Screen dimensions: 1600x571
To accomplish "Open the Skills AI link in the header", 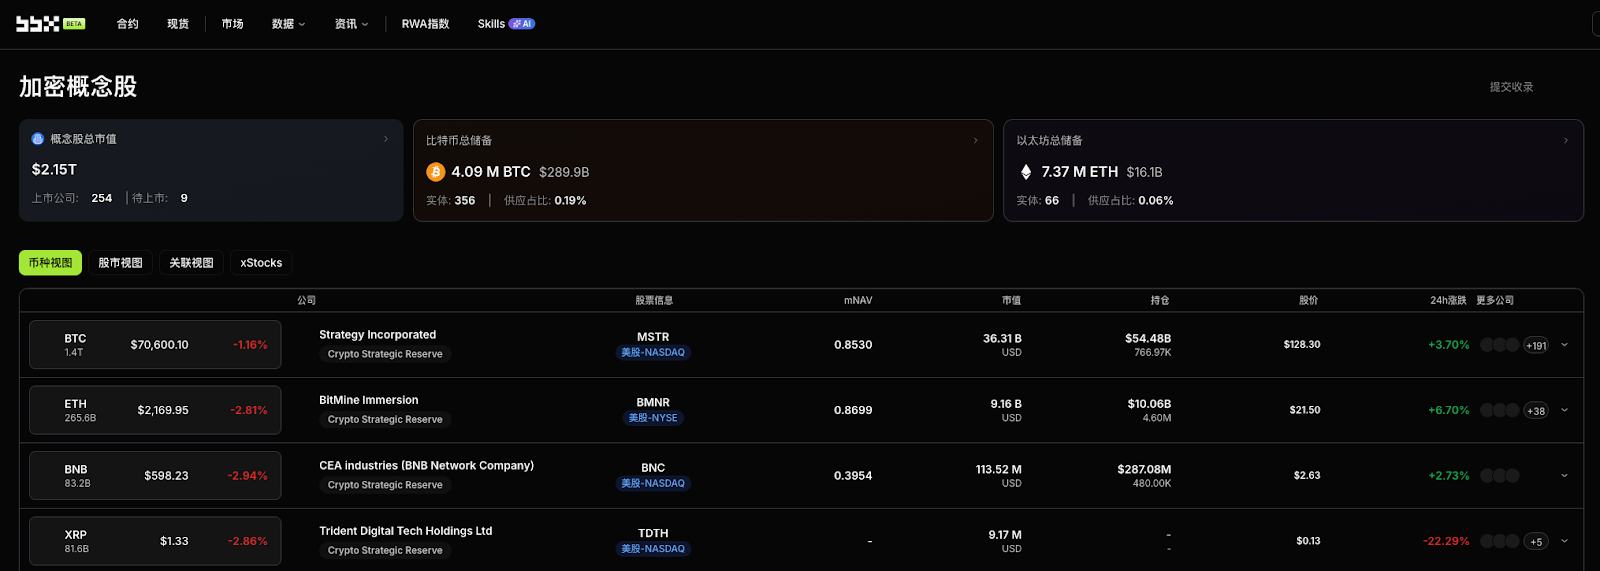I will click(505, 24).
